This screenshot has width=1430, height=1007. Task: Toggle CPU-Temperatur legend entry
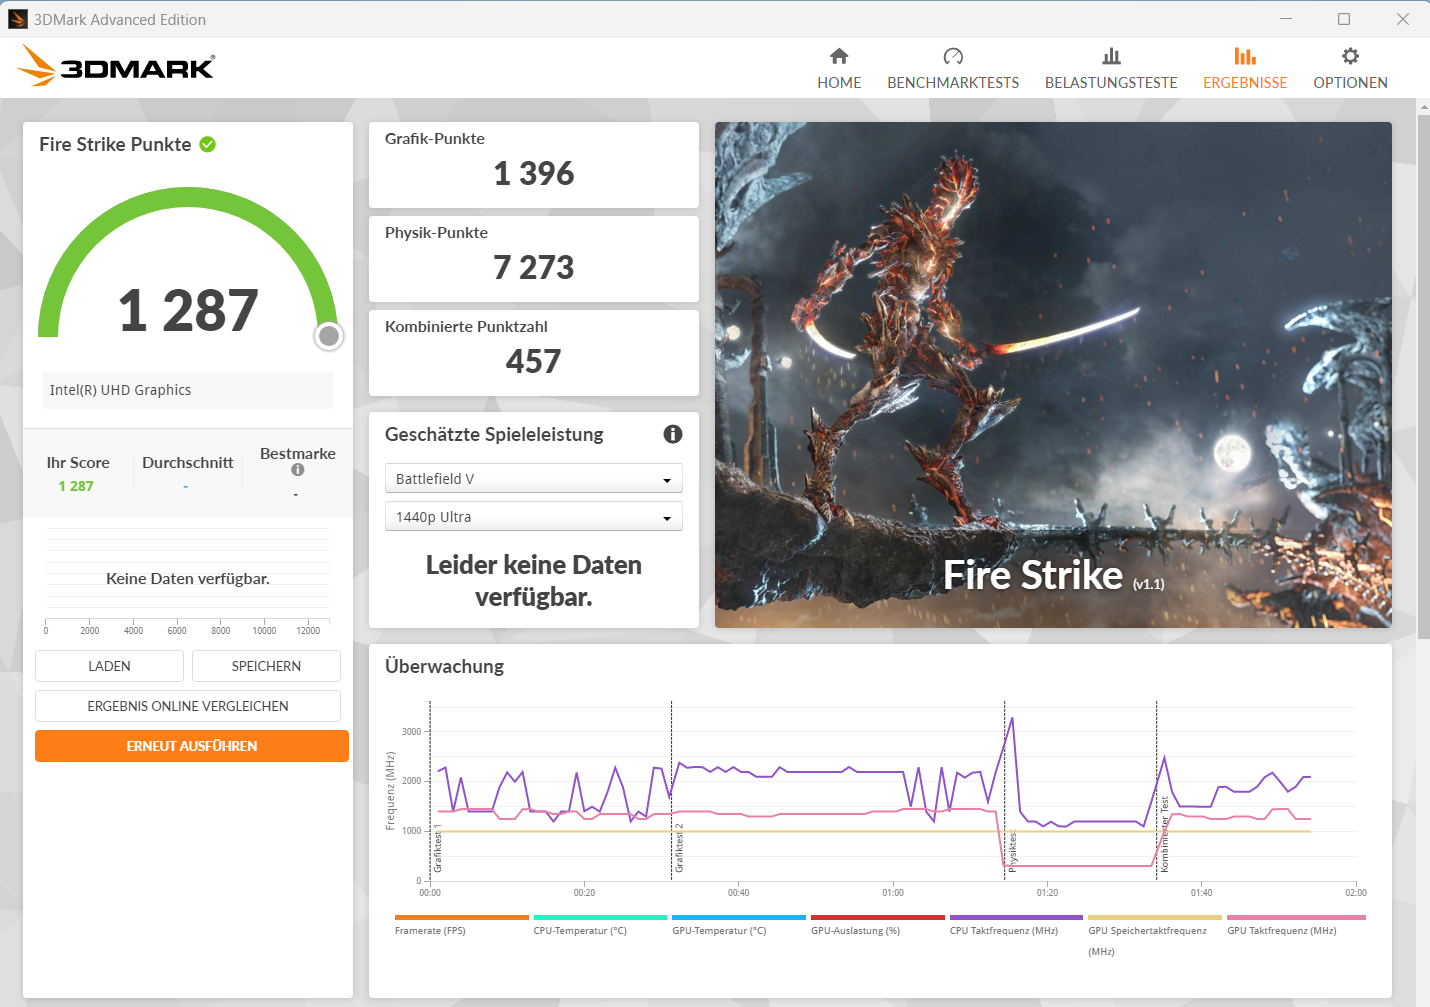580,930
